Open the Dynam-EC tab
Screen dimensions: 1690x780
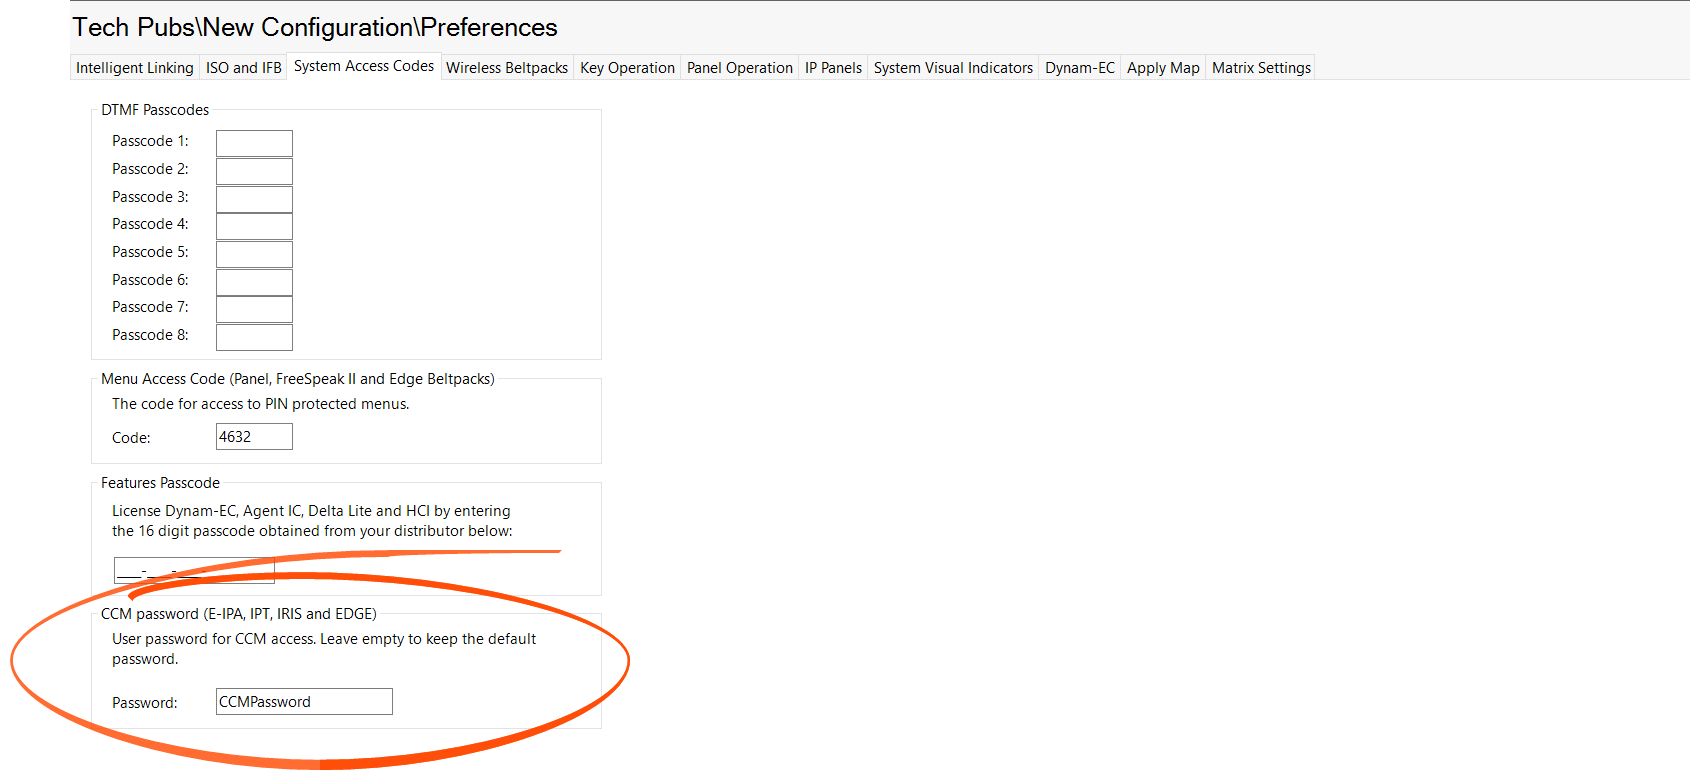(1080, 68)
